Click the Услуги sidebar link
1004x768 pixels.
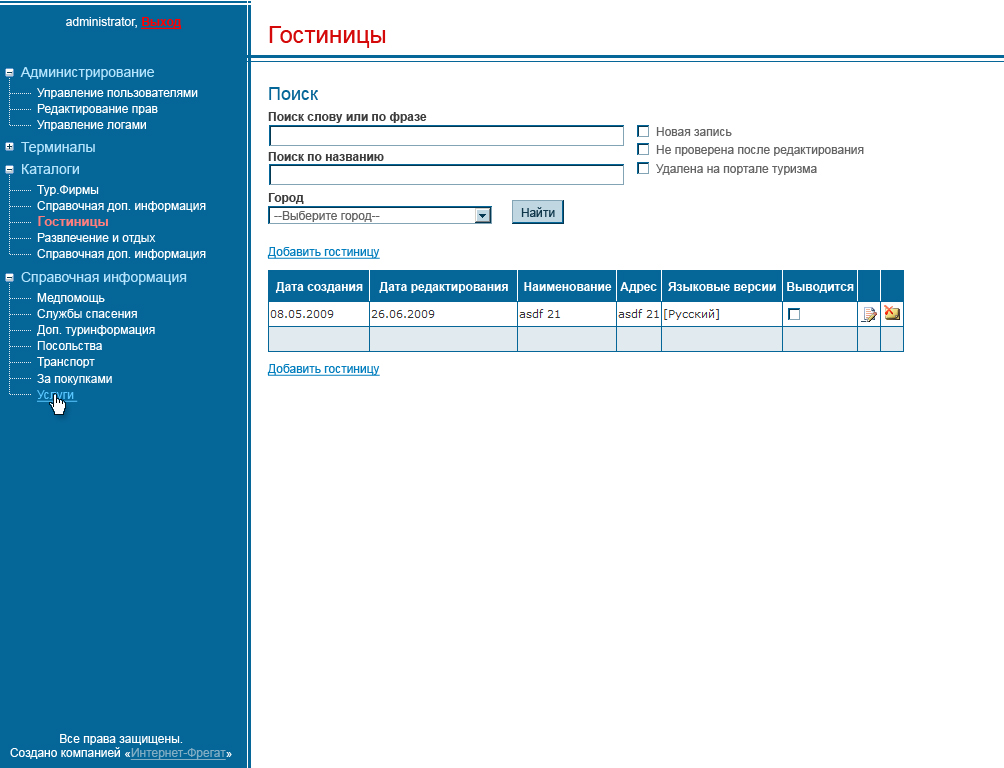(x=56, y=395)
